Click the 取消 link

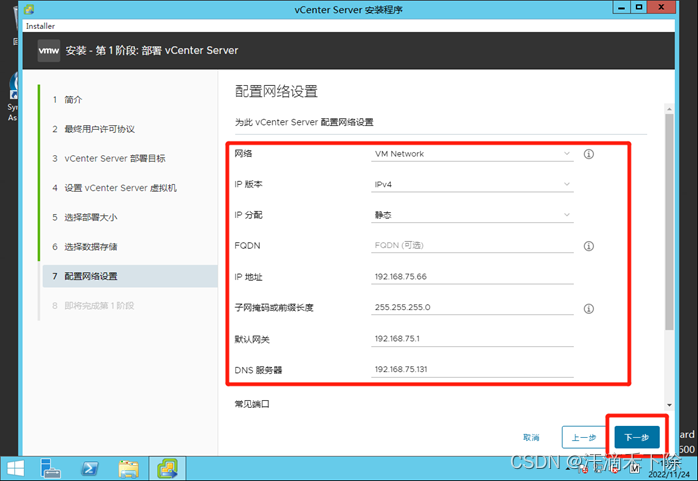point(531,437)
